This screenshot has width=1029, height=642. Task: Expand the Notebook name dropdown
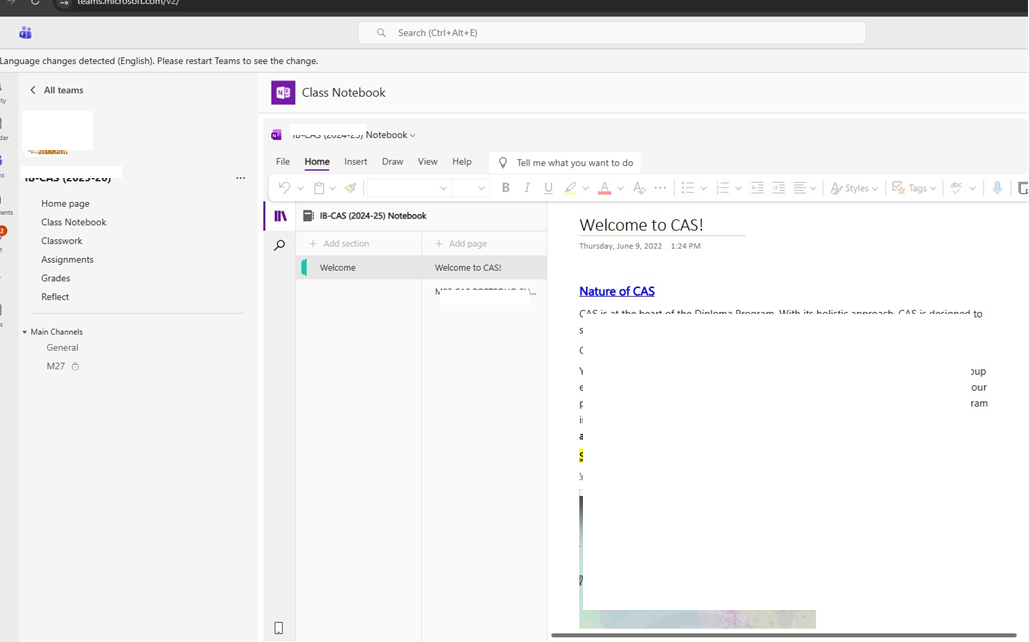[x=412, y=135]
